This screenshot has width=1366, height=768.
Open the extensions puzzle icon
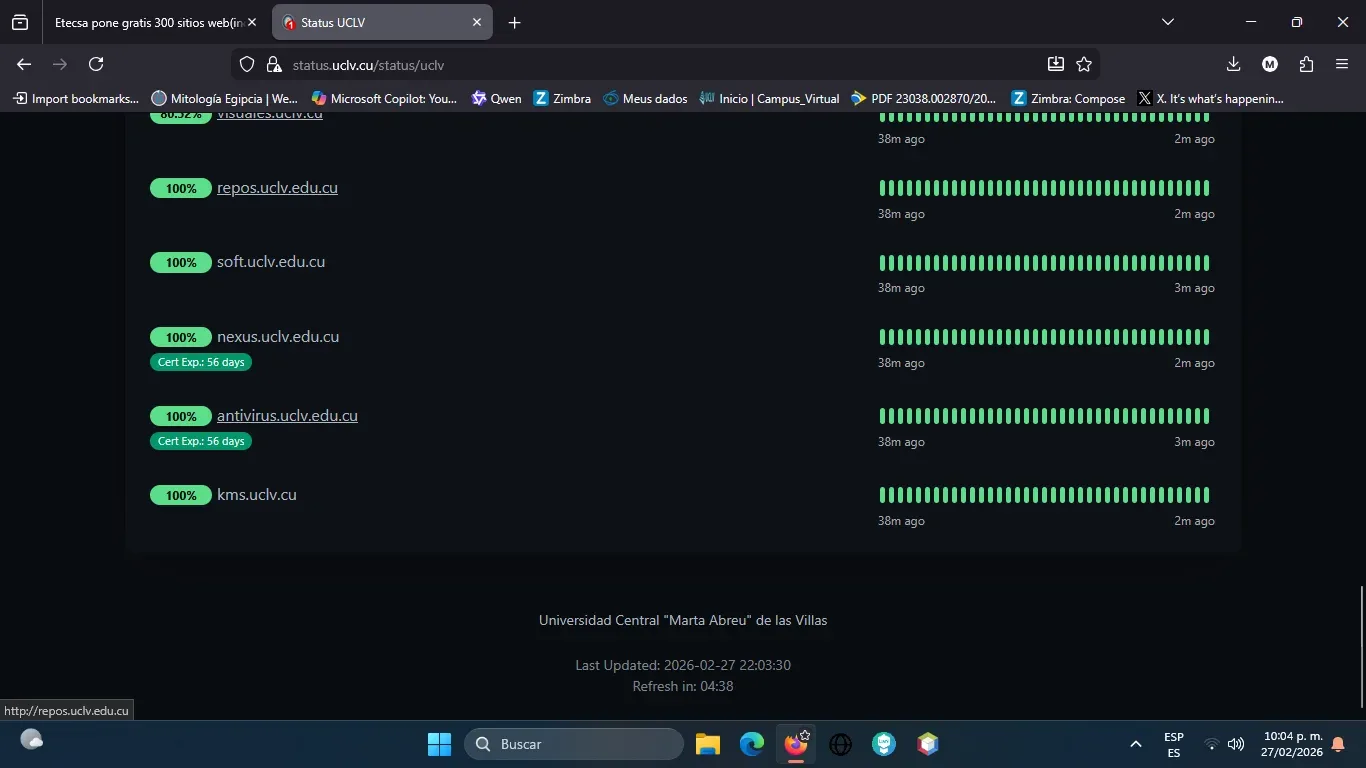click(1306, 64)
